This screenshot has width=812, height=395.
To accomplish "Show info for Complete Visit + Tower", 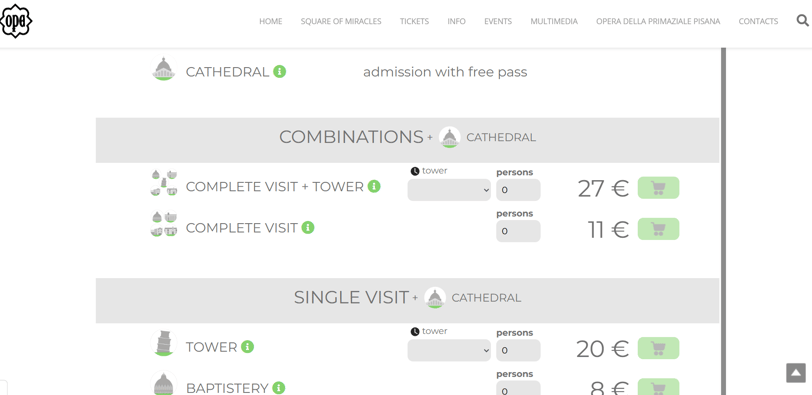I will coord(374,186).
